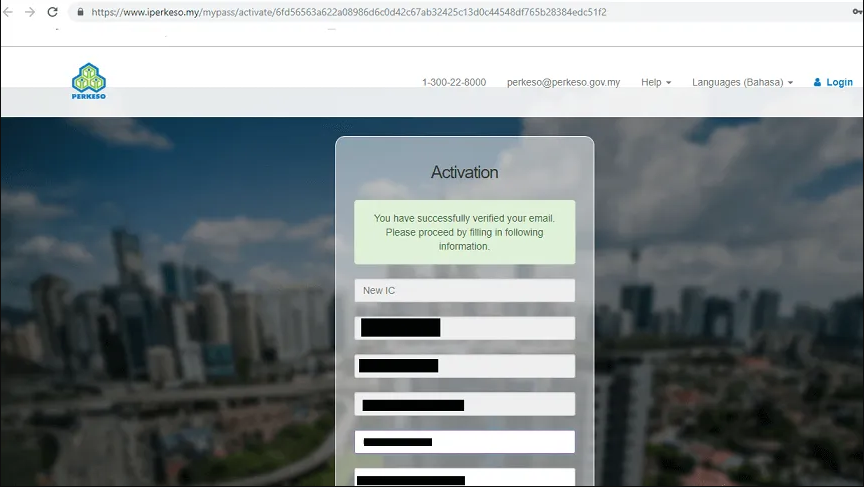Click the Activation heading

point(465,172)
